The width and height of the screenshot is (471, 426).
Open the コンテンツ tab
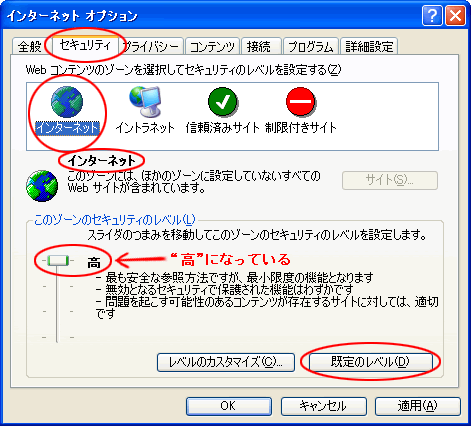pos(212,46)
